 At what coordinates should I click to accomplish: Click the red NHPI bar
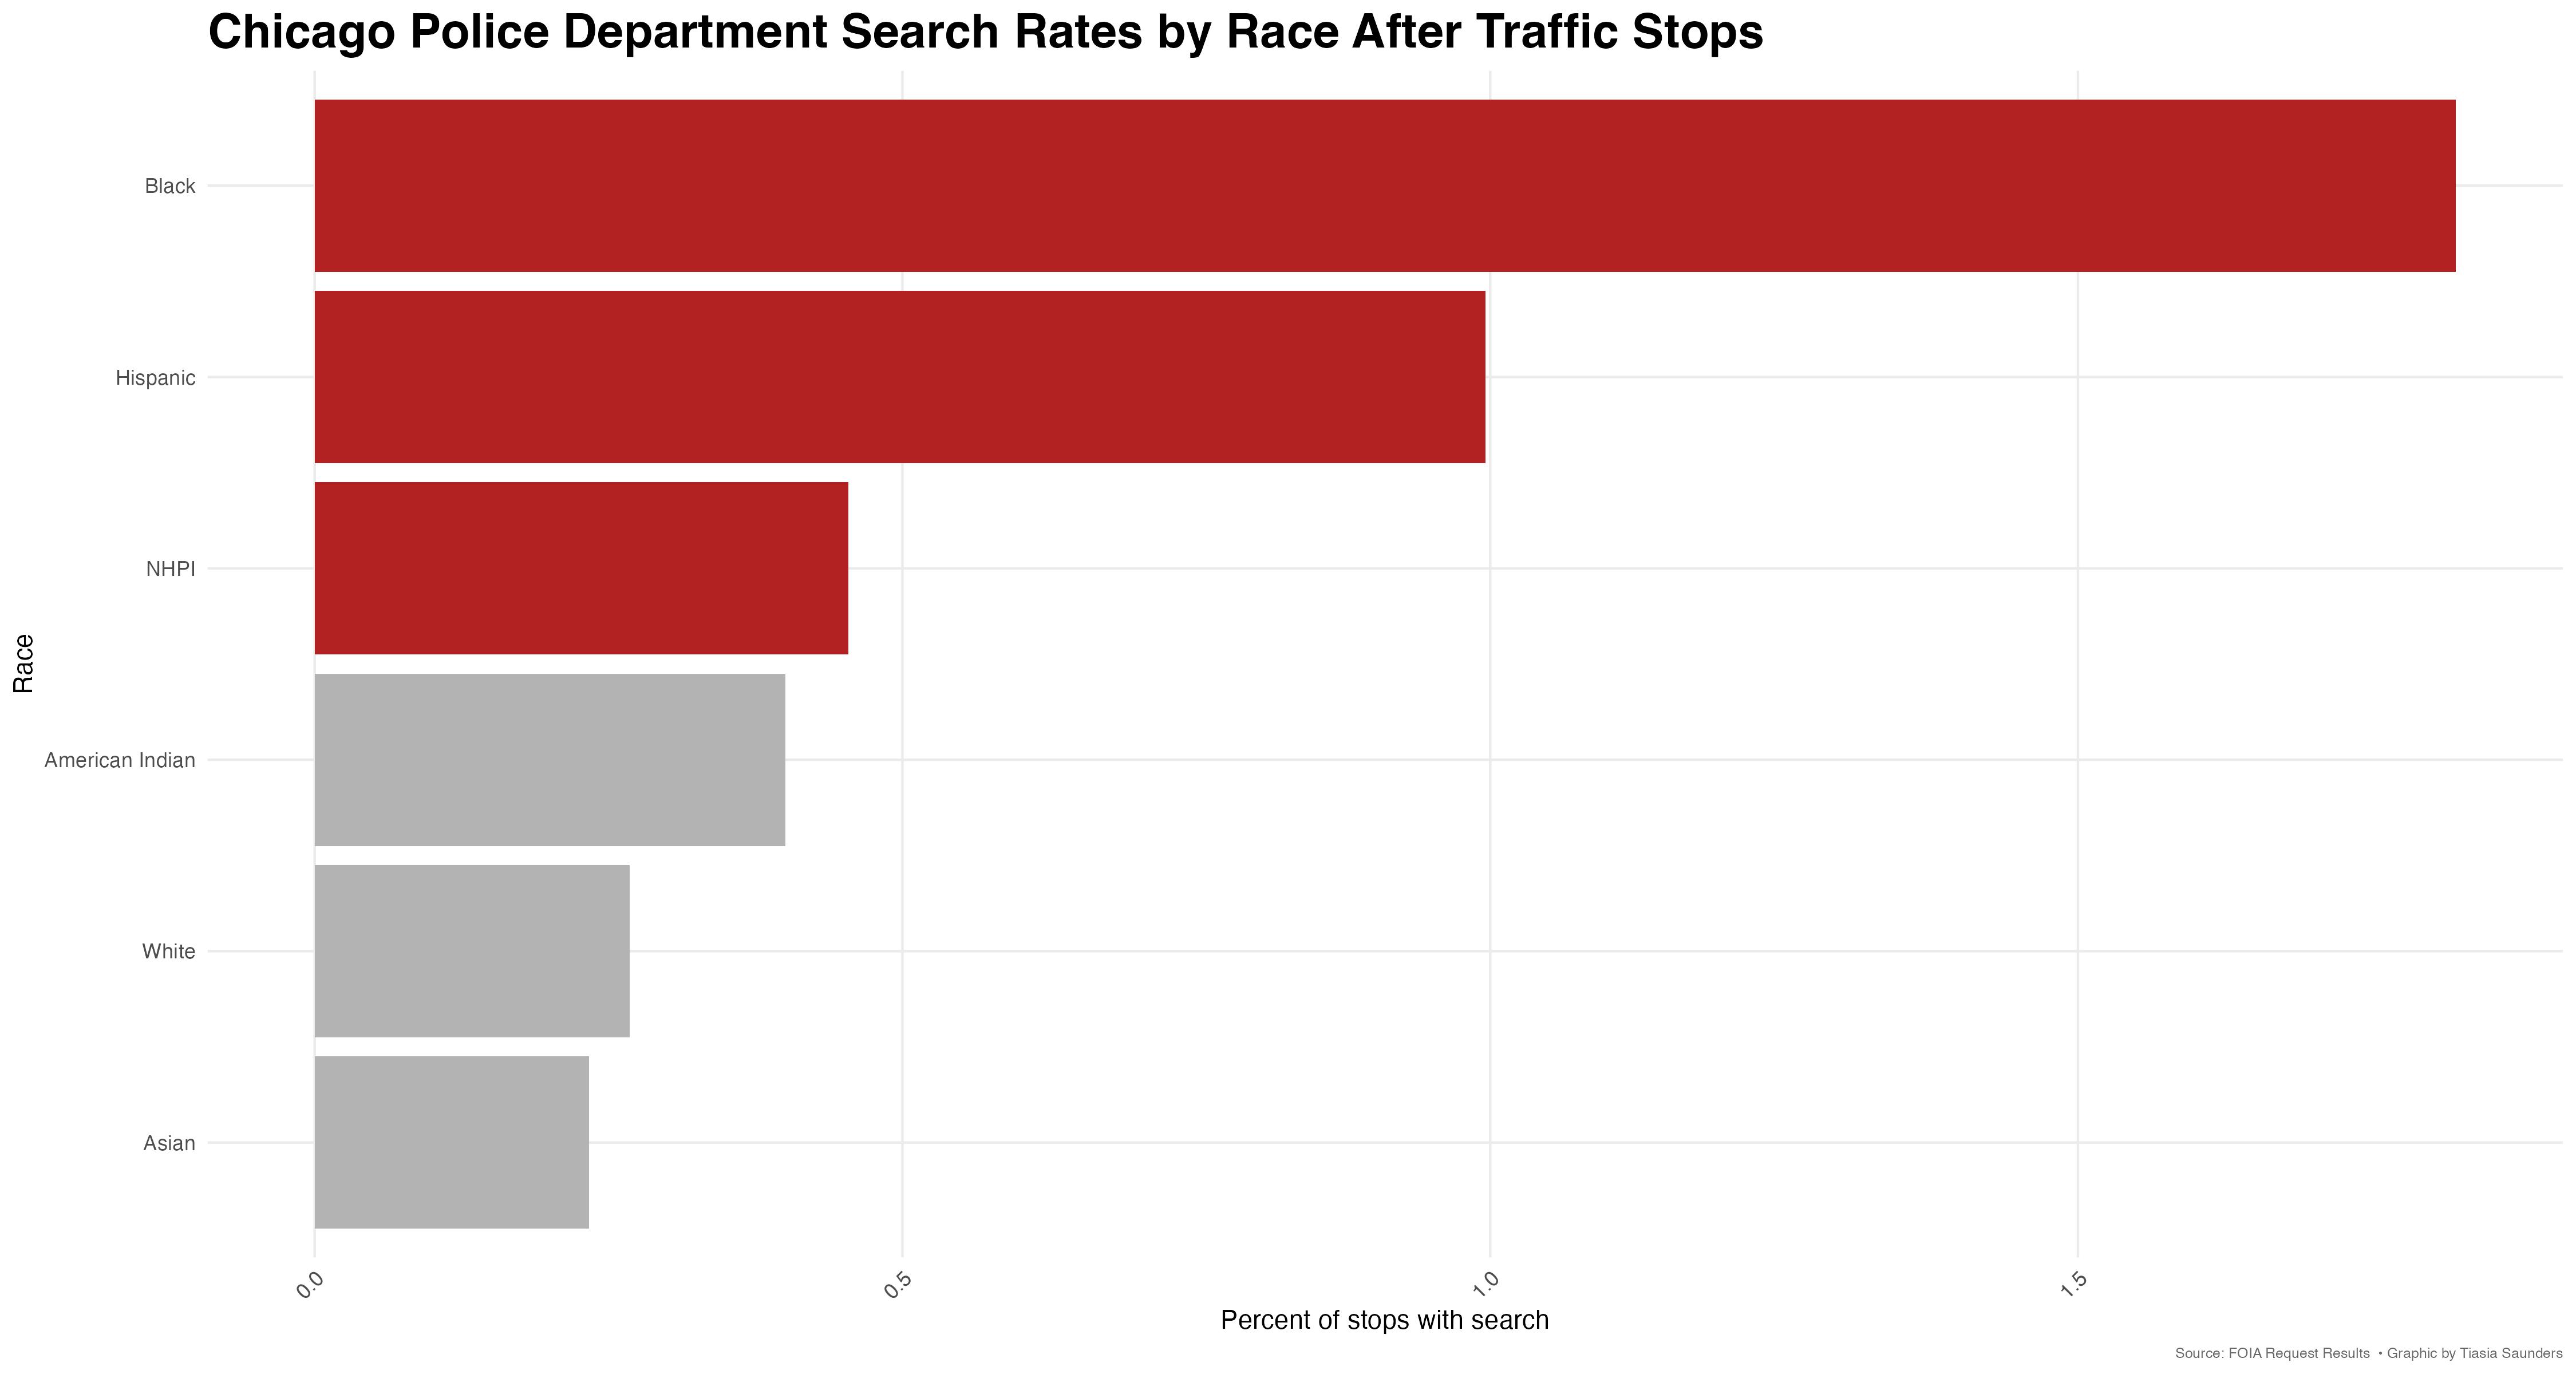(x=581, y=568)
